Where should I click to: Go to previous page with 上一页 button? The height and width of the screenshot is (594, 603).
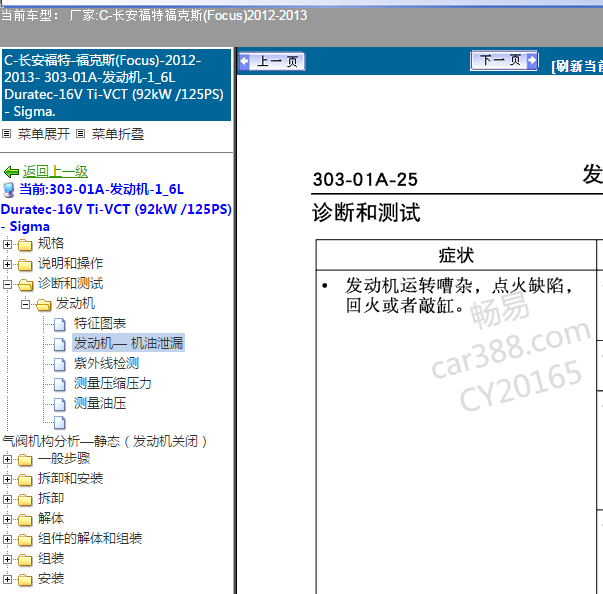[x=272, y=62]
